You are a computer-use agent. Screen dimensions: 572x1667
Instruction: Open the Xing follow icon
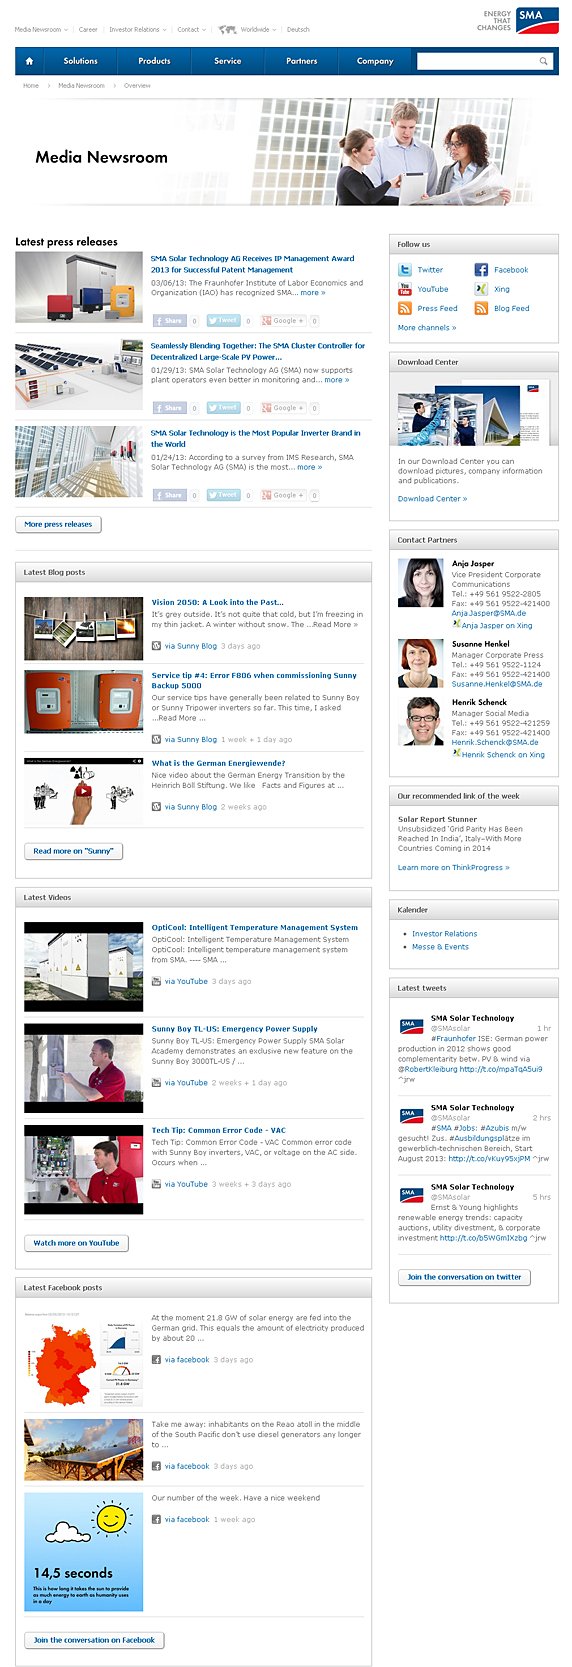pyautogui.click(x=481, y=289)
